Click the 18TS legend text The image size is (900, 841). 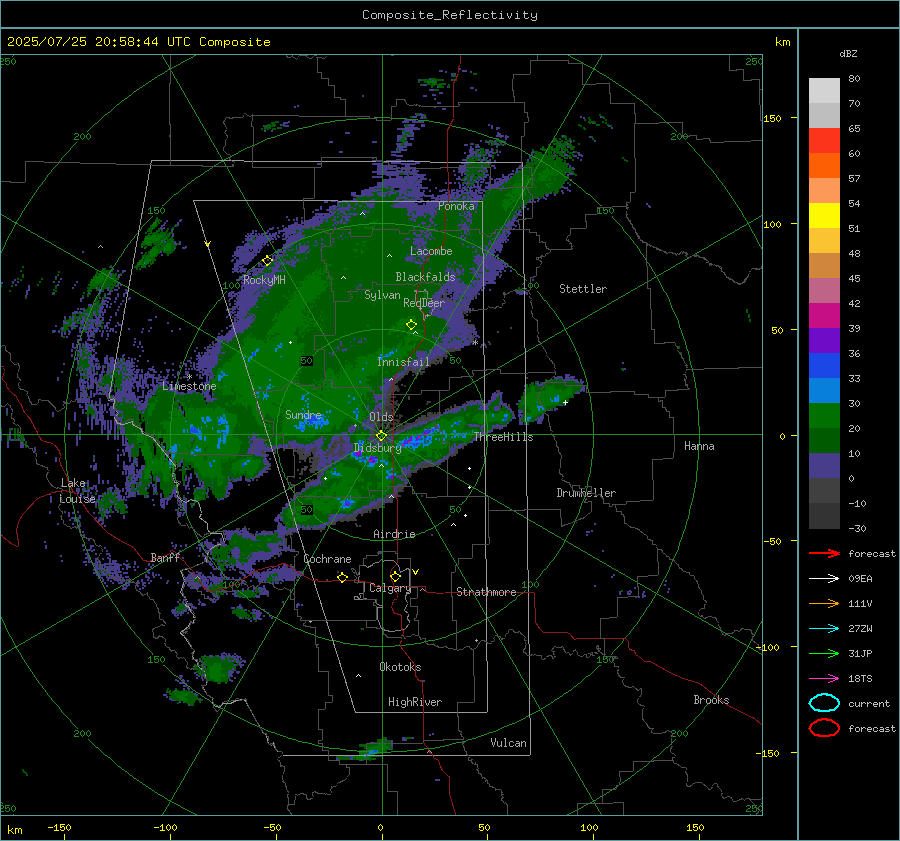pos(860,679)
